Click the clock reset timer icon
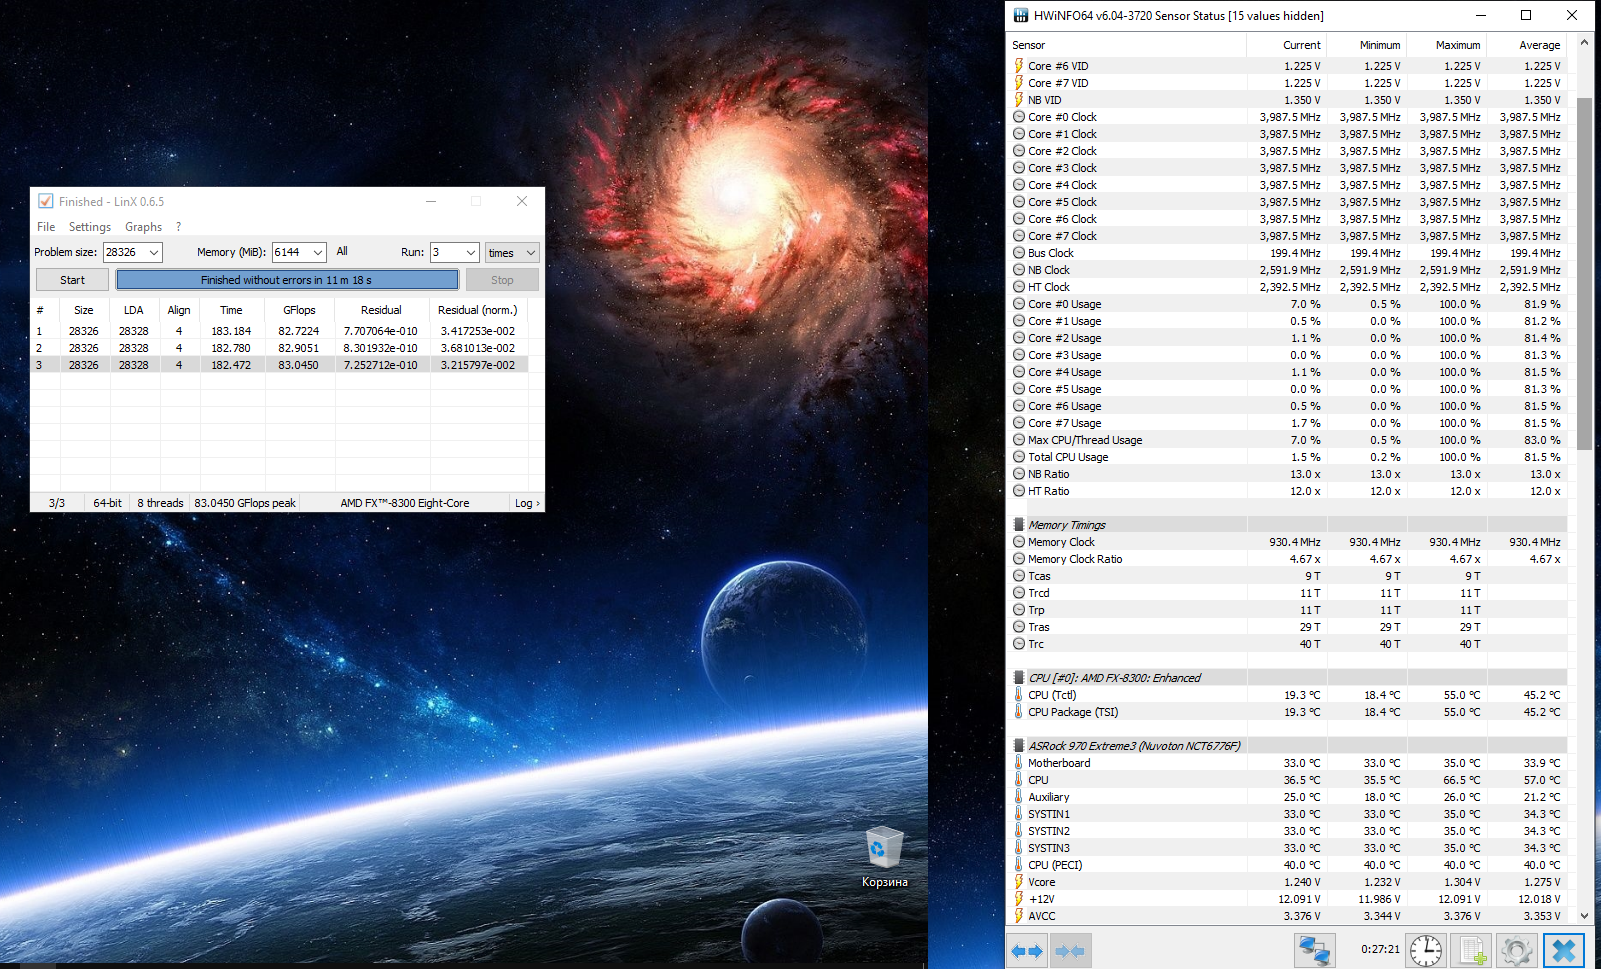 click(1426, 950)
